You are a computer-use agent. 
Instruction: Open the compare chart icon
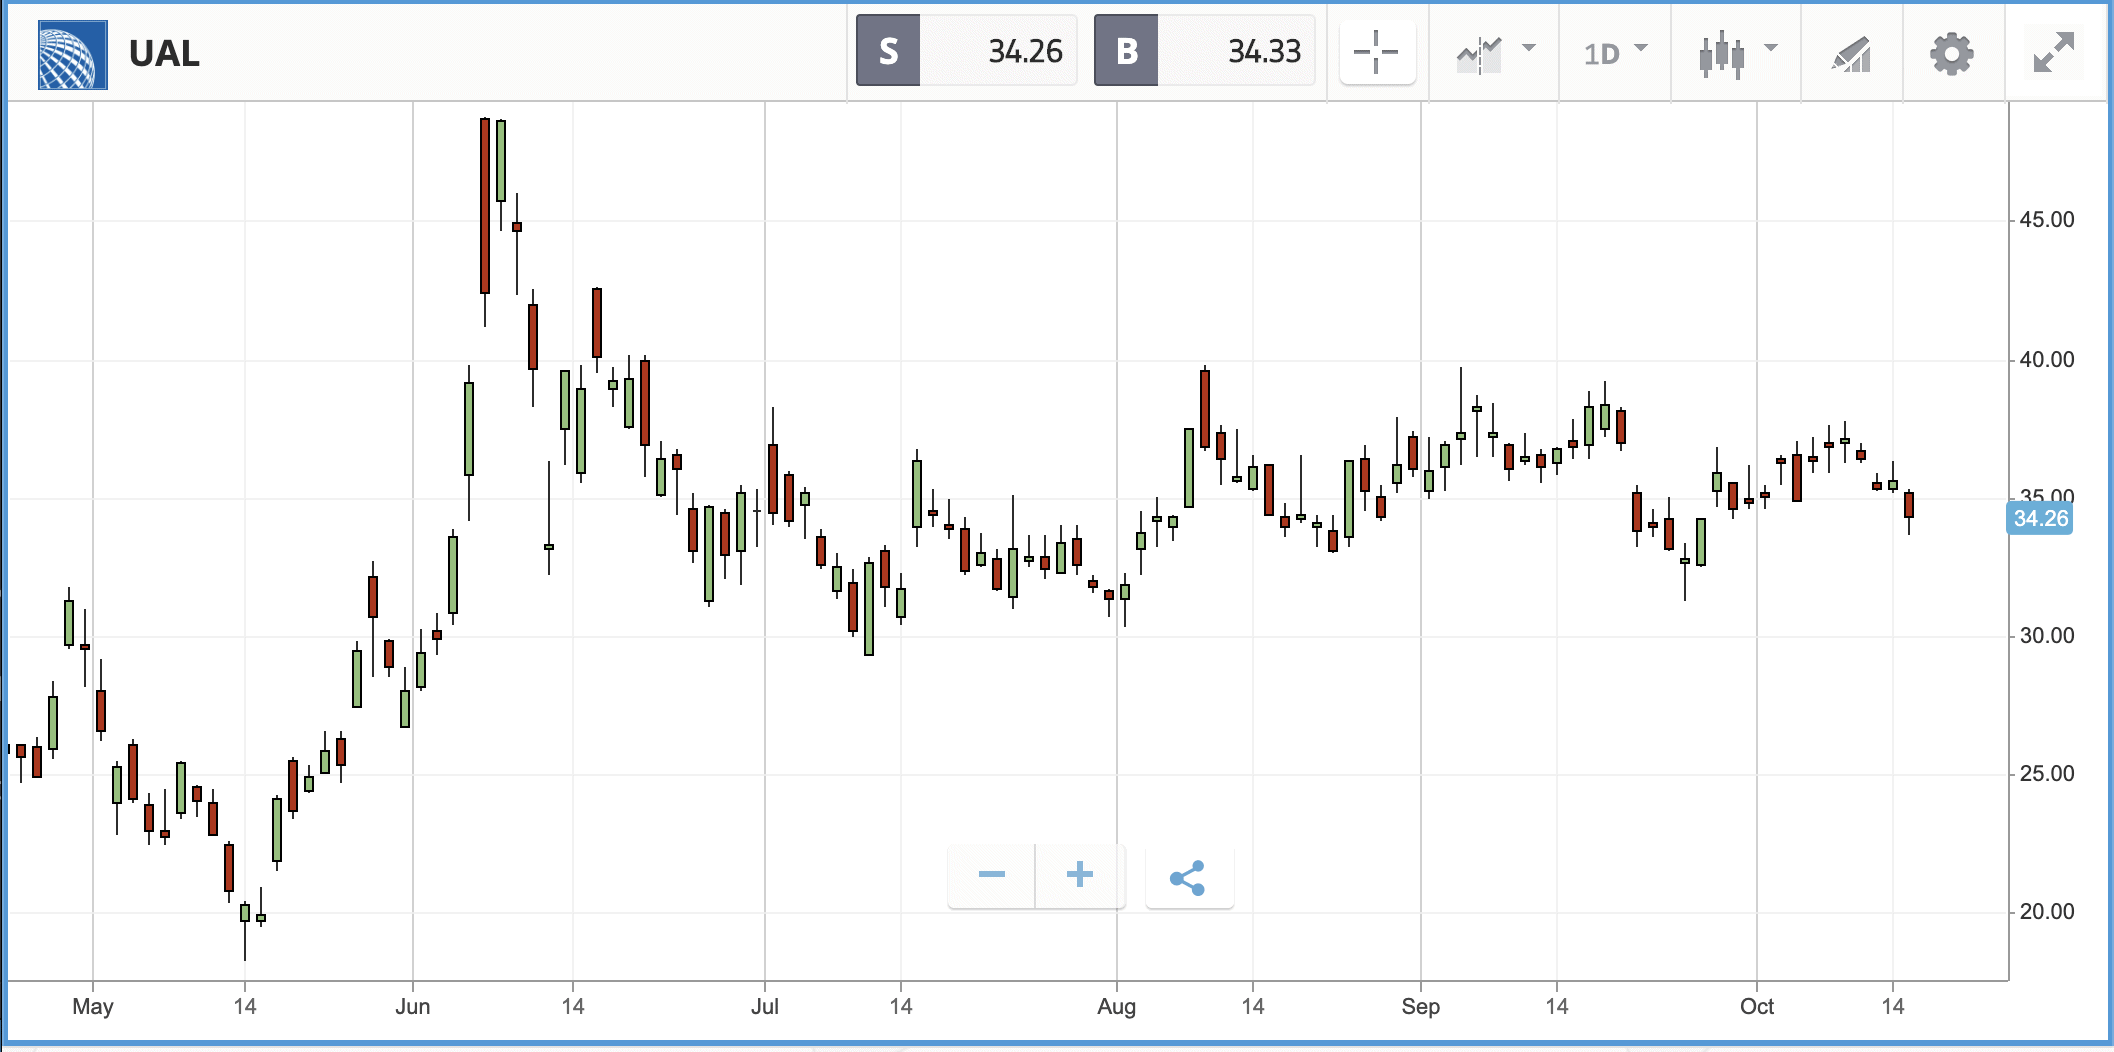pyautogui.click(x=1479, y=54)
